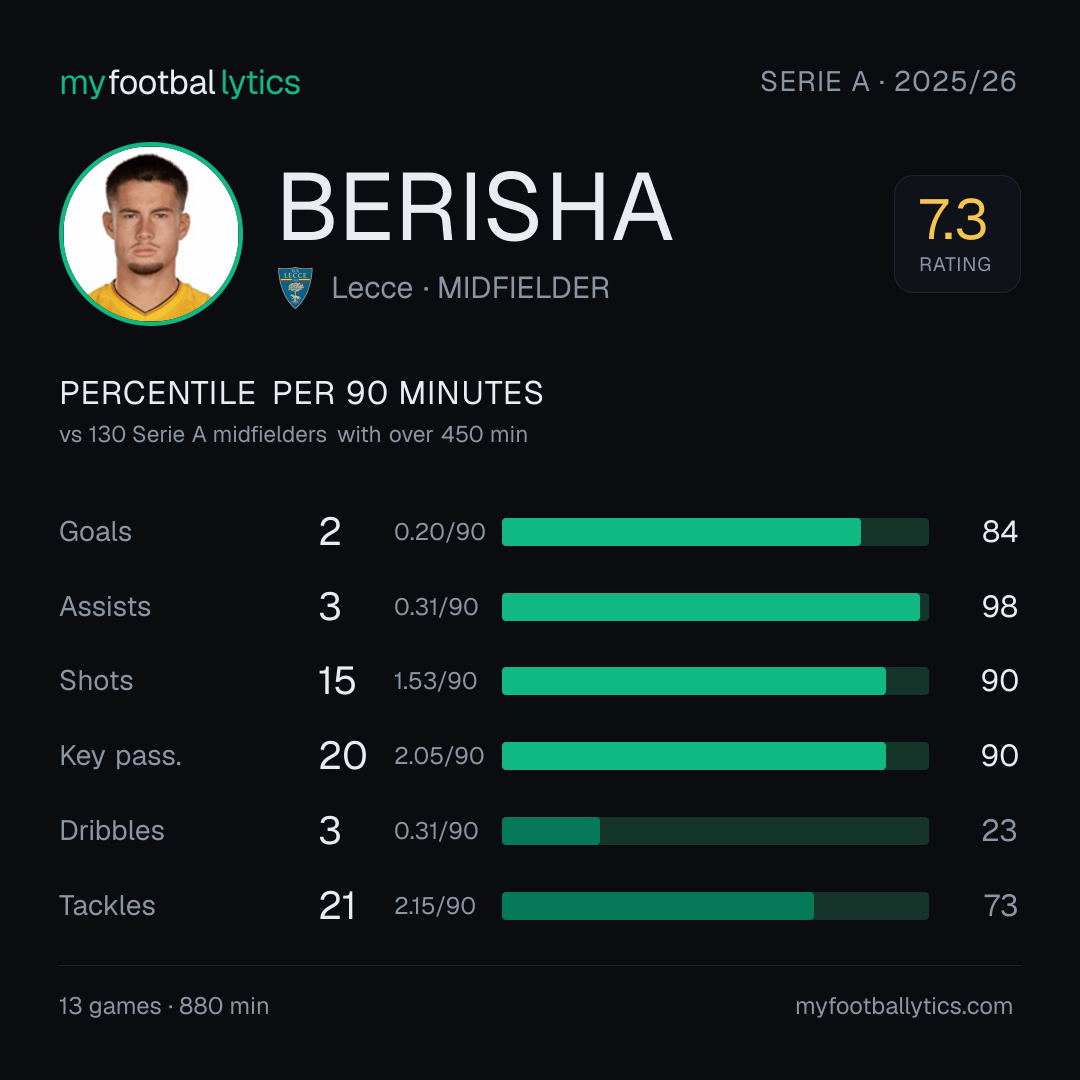Click the Tackles percentile bar

(x=715, y=906)
